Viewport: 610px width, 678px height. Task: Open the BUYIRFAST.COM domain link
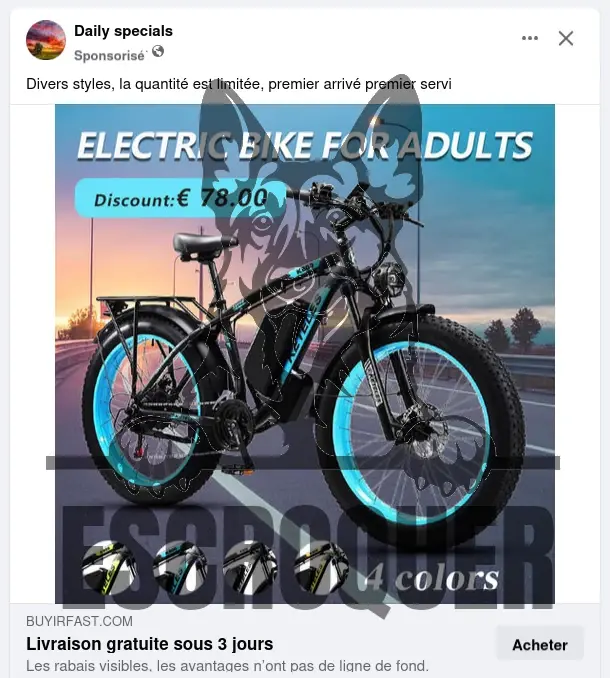[x=80, y=621]
